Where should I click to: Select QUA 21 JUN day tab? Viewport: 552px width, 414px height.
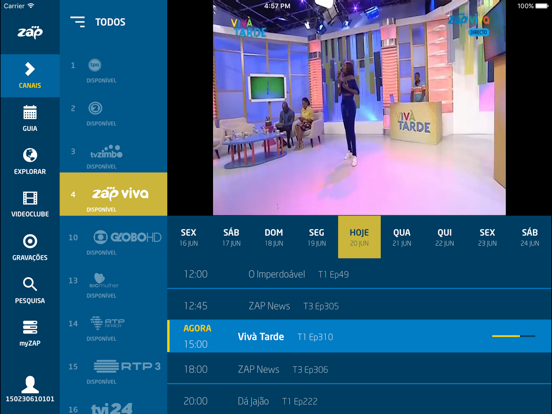coord(402,237)
